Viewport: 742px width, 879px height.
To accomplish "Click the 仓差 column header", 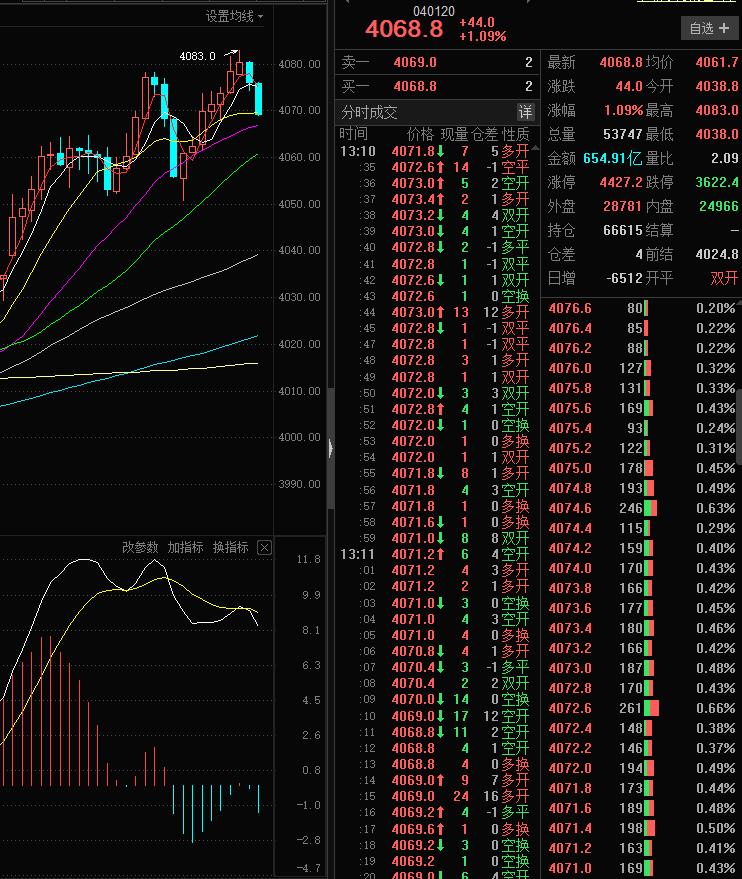I will (485, 135).
